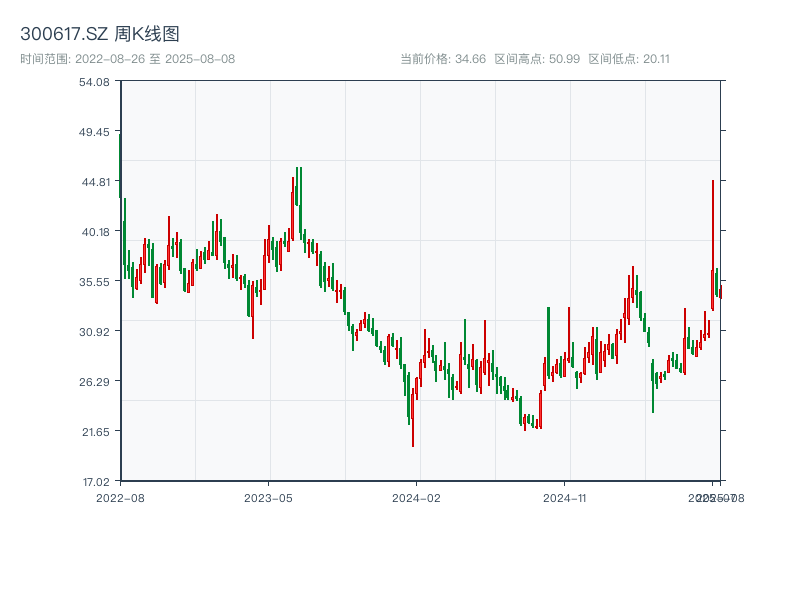Viewport: 800px width, 600px height.
Task: Click the 2023-05 x-axis date label
Action: click(x=268, y=497)
